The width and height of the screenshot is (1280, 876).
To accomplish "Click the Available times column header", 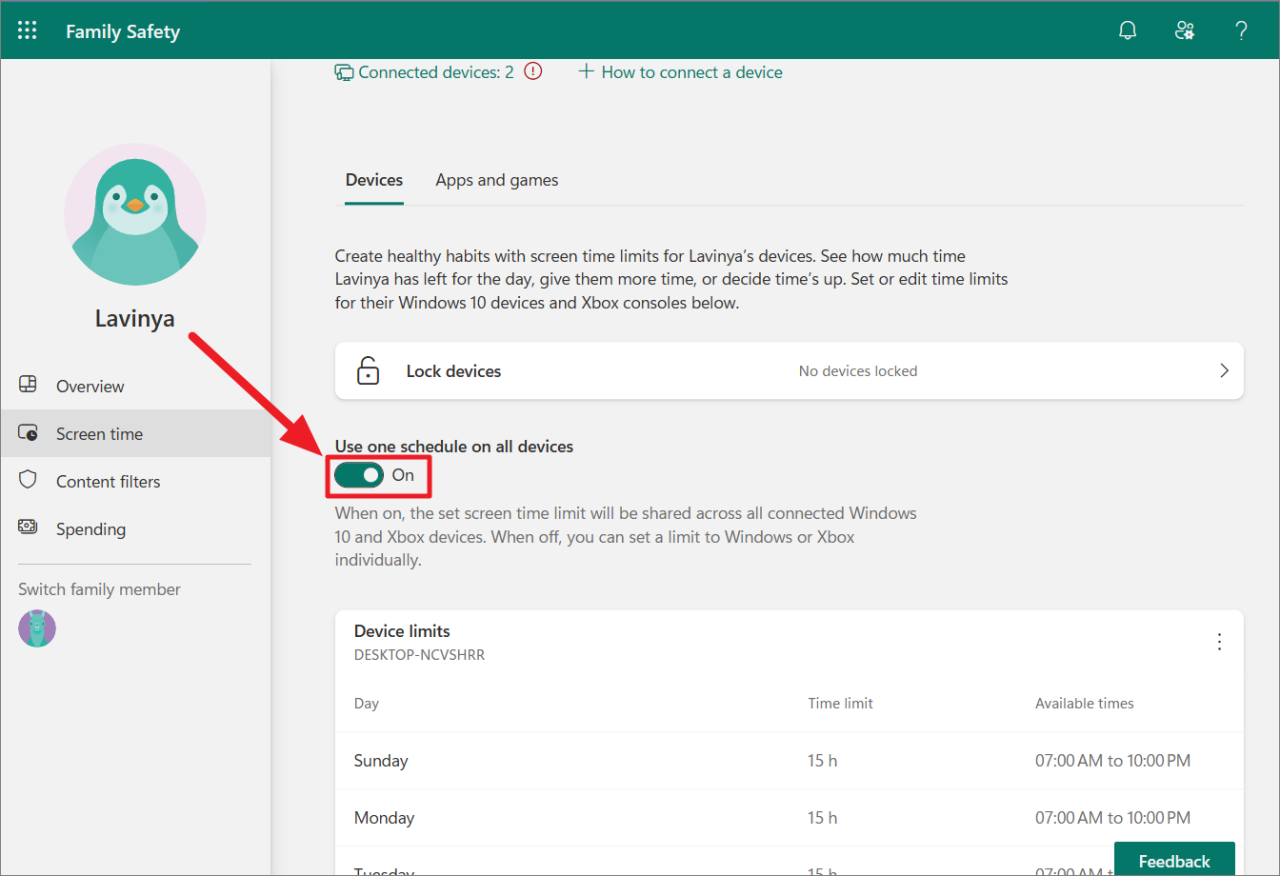I will coord(1084,703).
